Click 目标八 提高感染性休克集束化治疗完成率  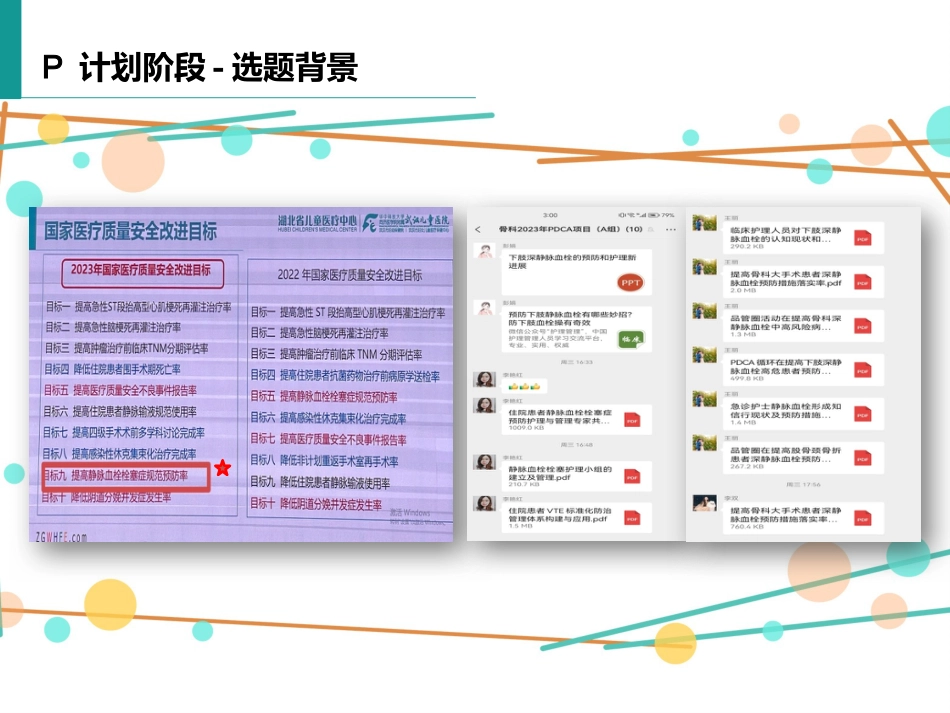[119, 454]
